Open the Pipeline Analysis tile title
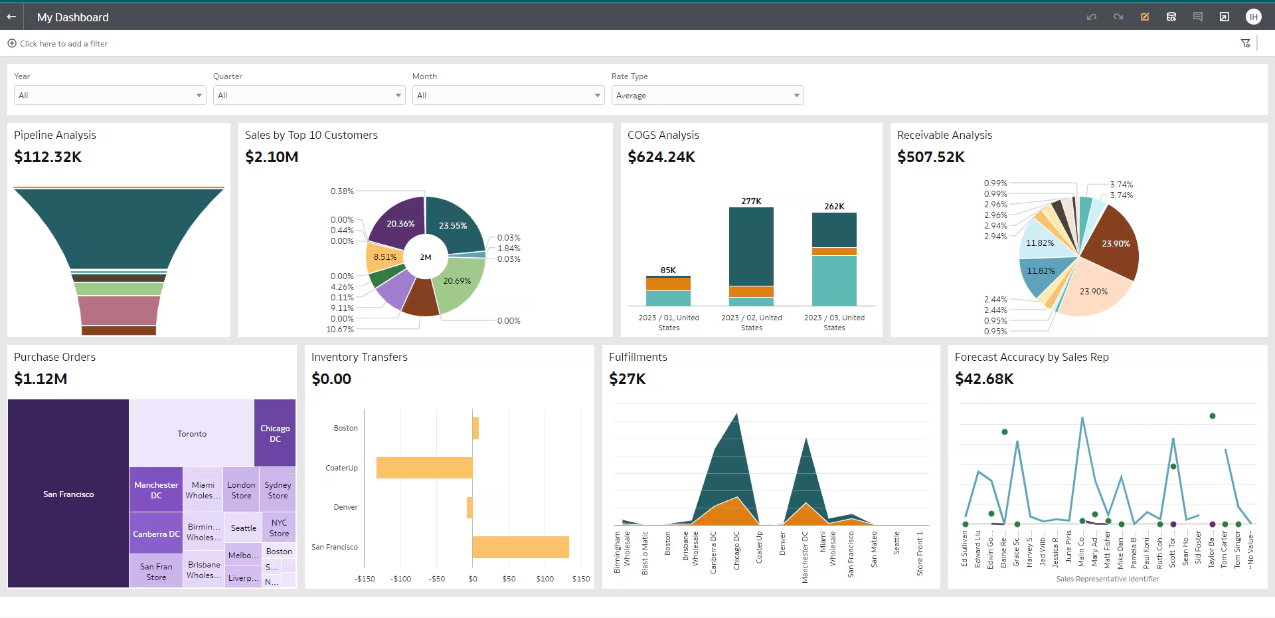The image size is (1275, 618). 55,135
